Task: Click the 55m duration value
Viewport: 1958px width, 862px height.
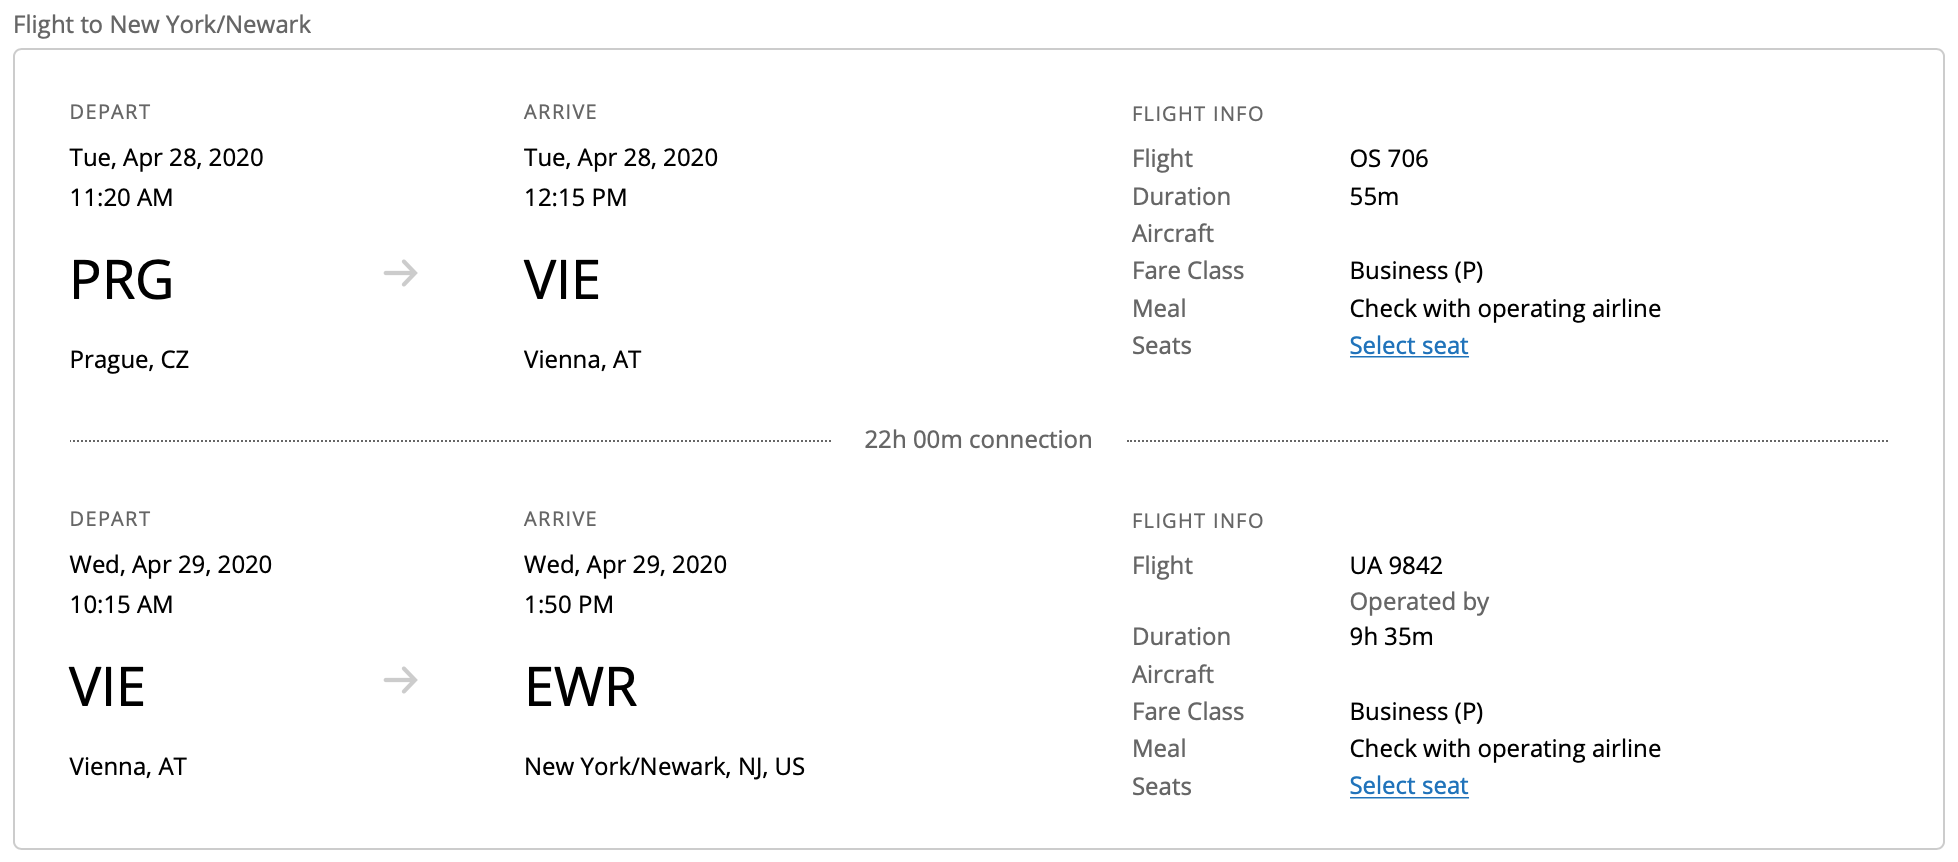Action: coord(1373,197)
